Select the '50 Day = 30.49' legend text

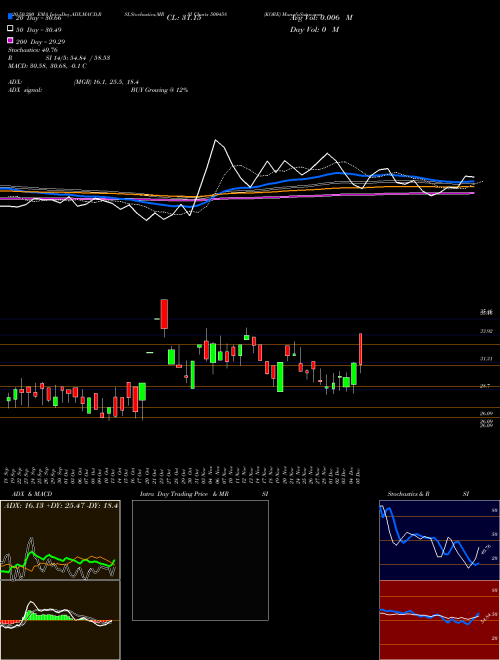[39, 30]
